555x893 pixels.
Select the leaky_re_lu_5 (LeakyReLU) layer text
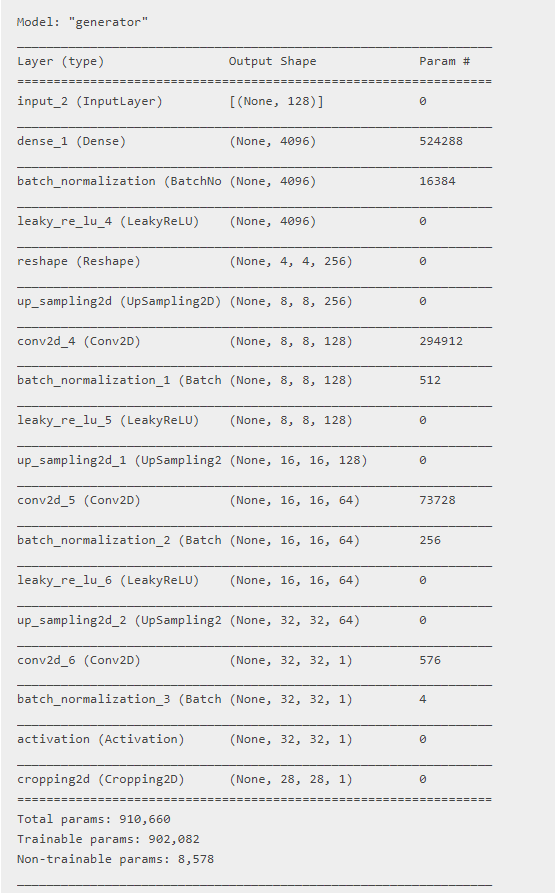(108, 420)
